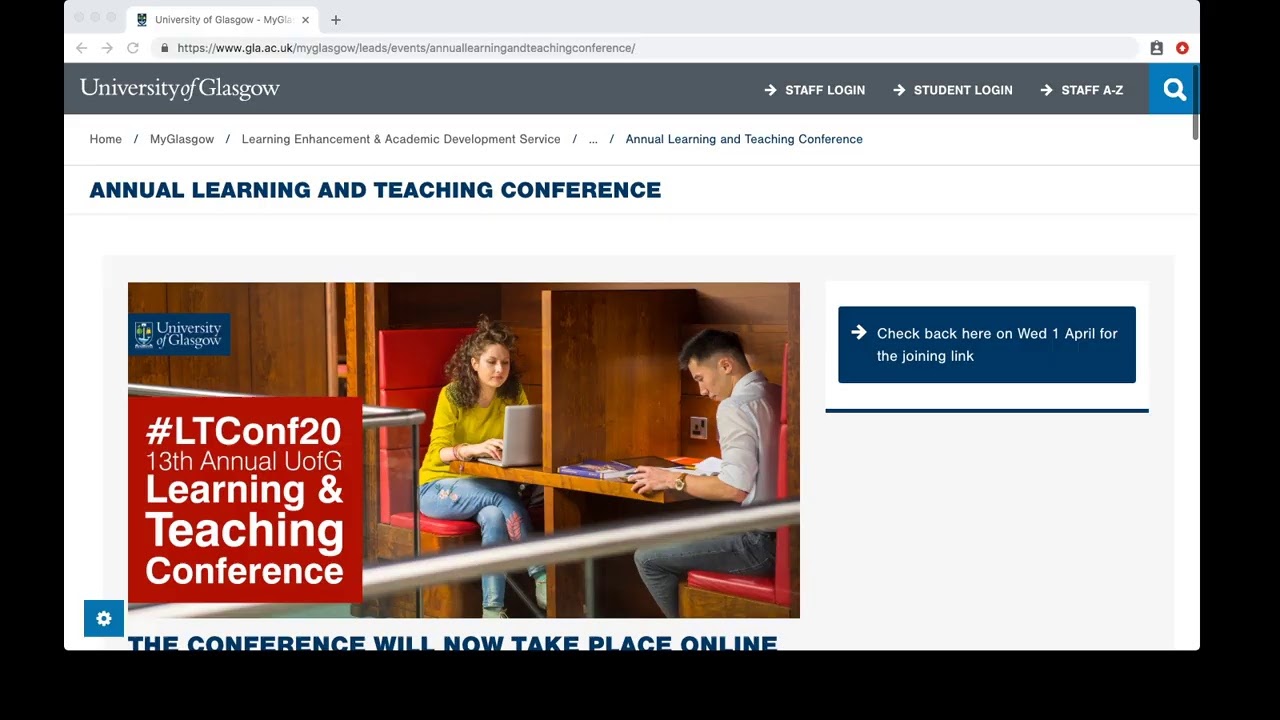Click the page's vertical scrollbar
The image size is (1280, 720).
[1195, 102]
